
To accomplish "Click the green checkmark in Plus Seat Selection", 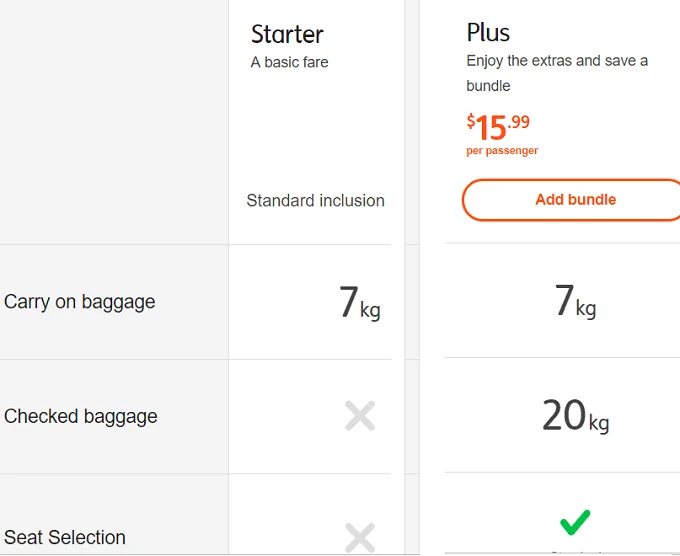I will (x=575, y=521).
